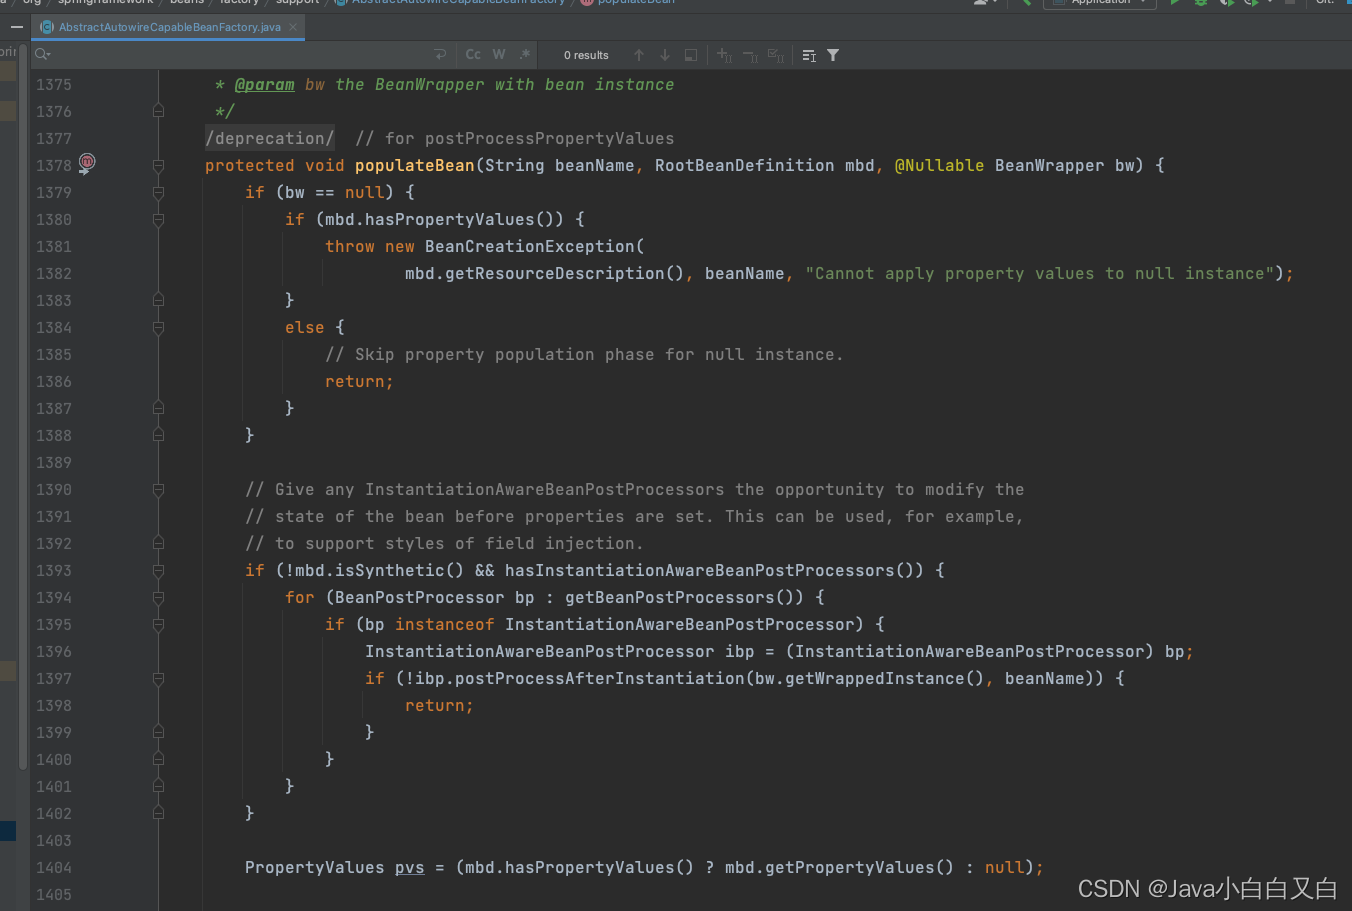Image resolution: width=1352 pixels, height=911 pixels.
Task: Jump to next match with the down arrow
Action: (x=663, y=55)
